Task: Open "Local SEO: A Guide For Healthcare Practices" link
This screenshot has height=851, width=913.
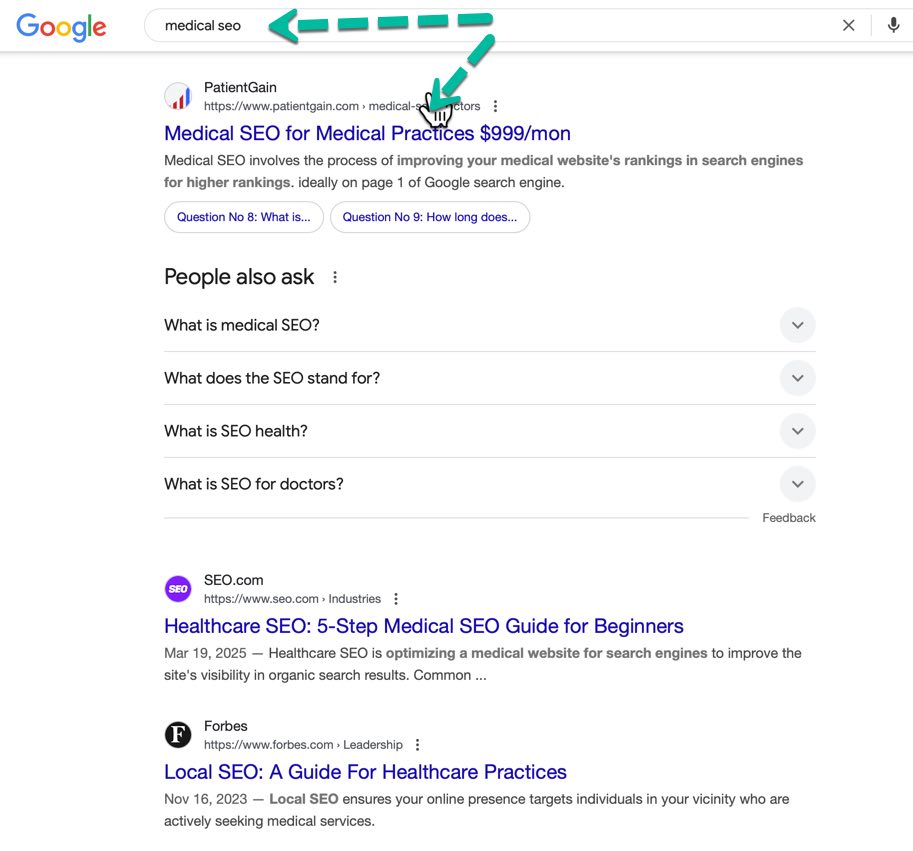Action: (365, 772)
